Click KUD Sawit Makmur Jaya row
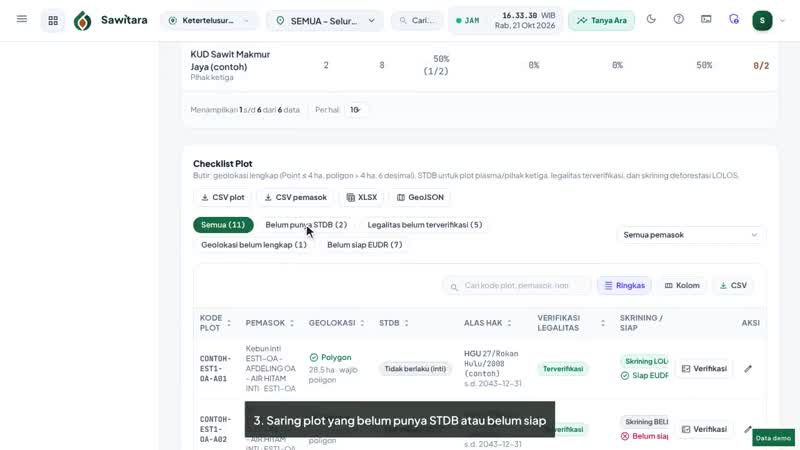The height and width of the screenshot is (450, 800). (x=480, y=65)
